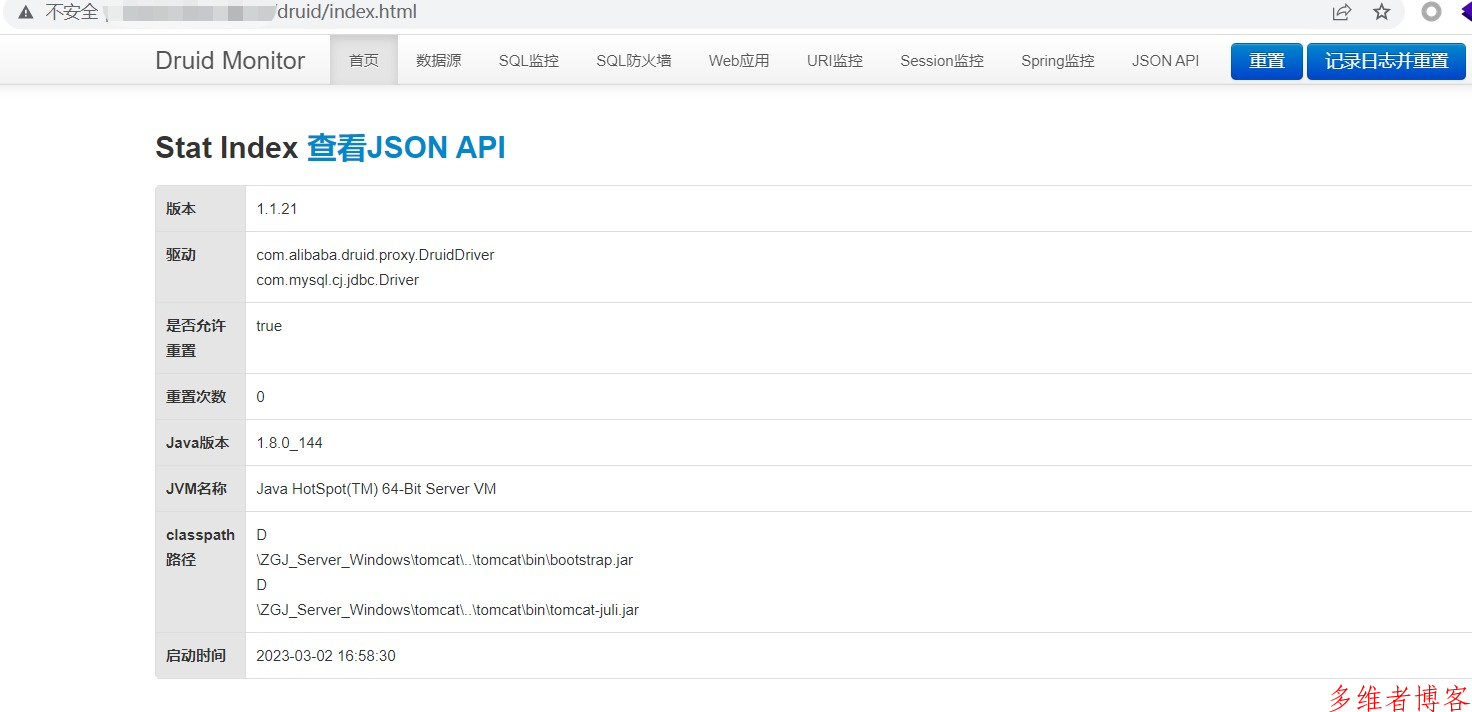Click start time 2023-03-02 16:58:30

(x=326, y=656)
